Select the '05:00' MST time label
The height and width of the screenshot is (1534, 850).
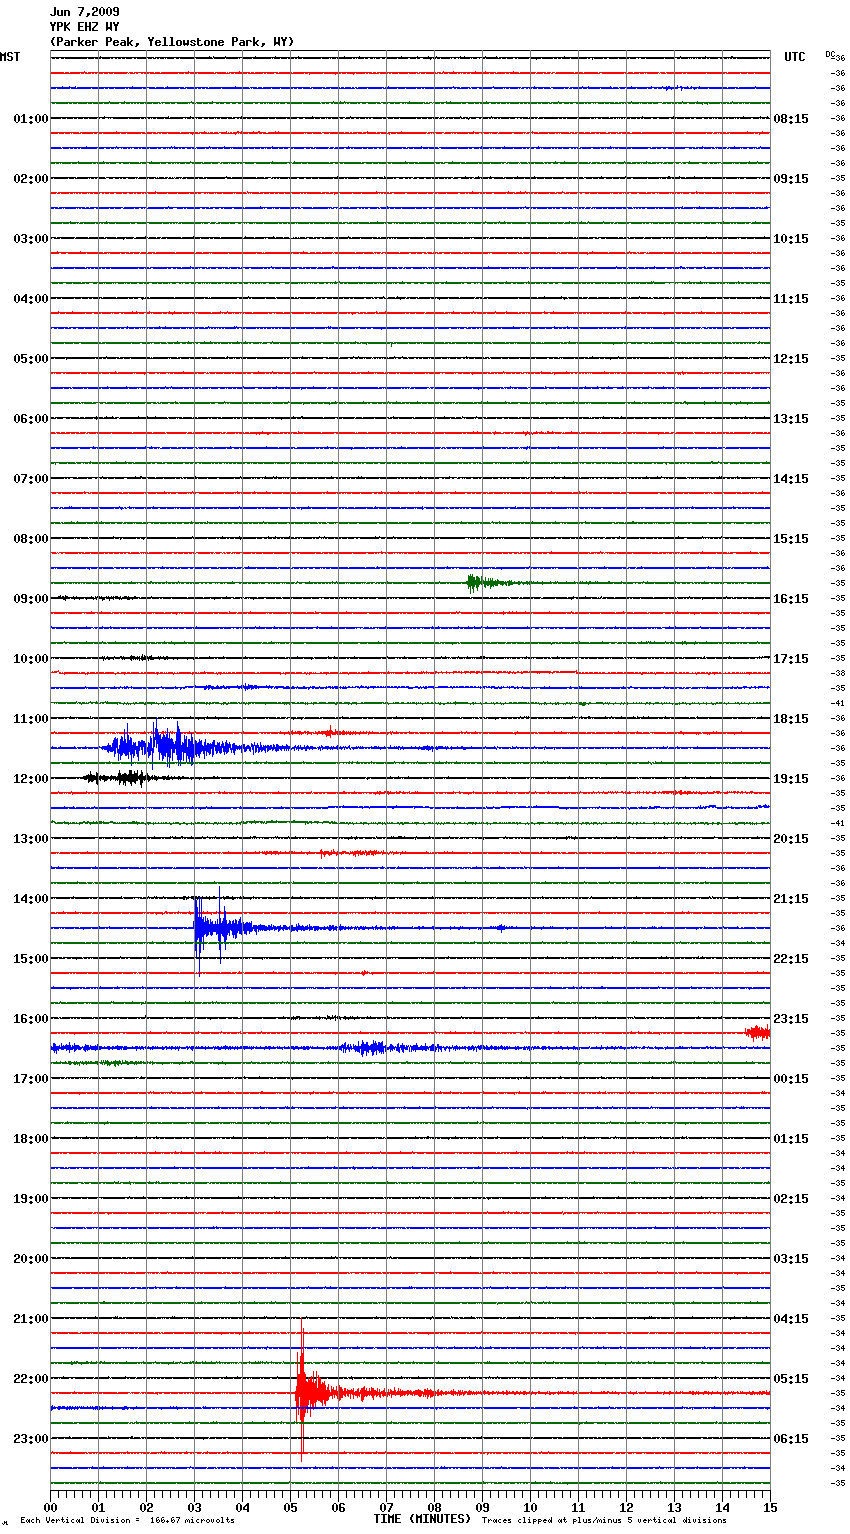(x=30, y=359)
